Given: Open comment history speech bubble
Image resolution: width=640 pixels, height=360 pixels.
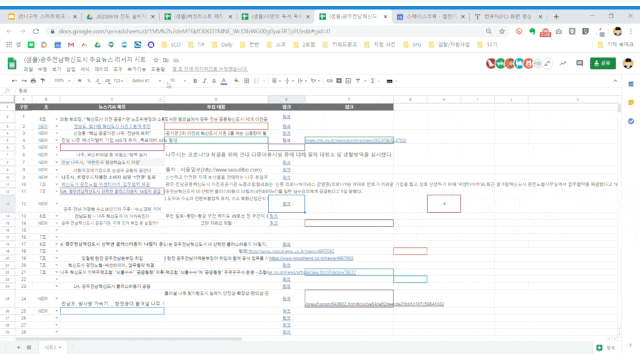Looking at the screenshot, I should (580, 63).
